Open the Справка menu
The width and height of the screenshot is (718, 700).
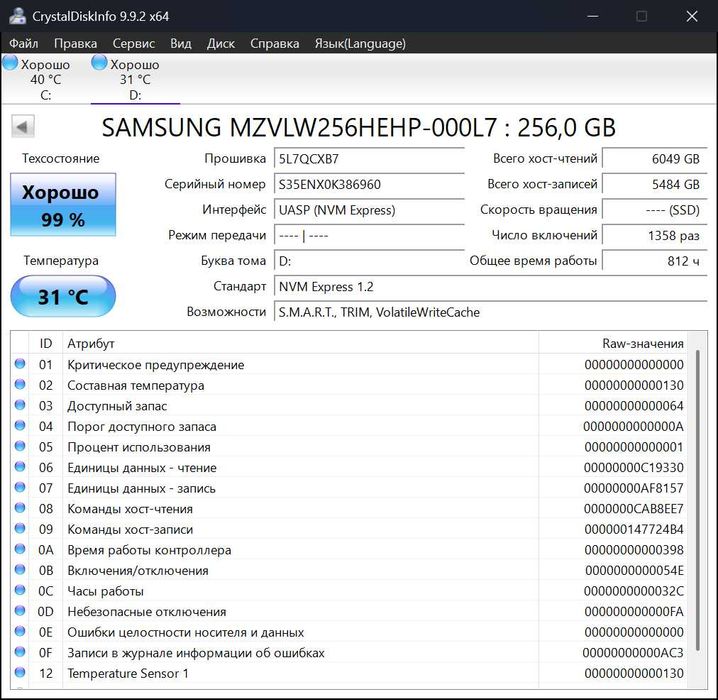(275, 43)
